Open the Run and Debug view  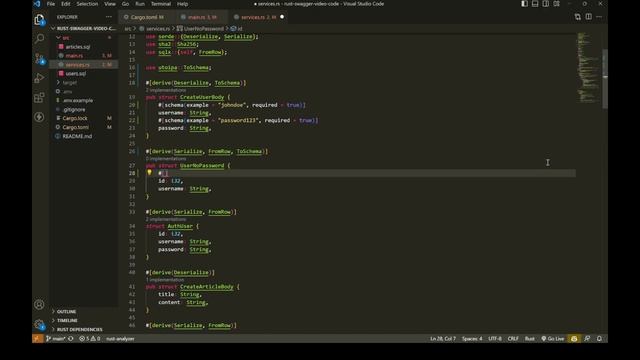point(39,78)
